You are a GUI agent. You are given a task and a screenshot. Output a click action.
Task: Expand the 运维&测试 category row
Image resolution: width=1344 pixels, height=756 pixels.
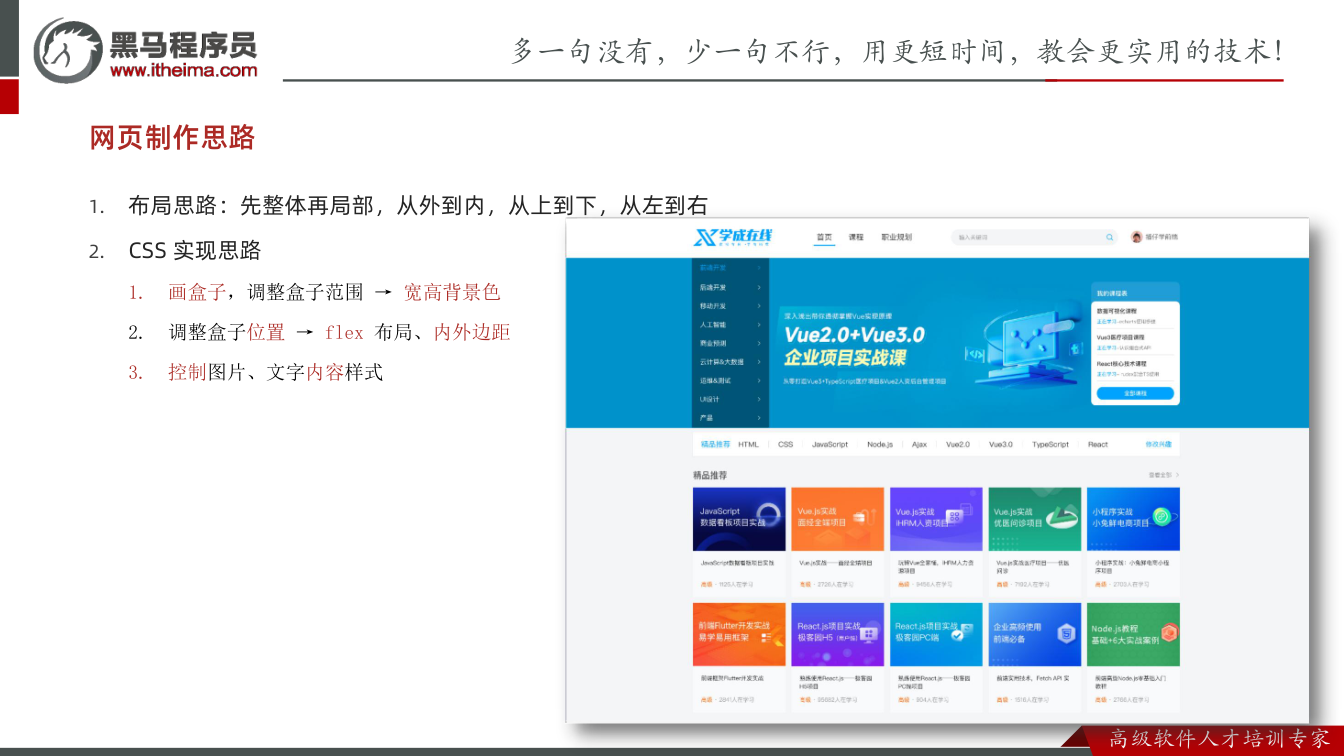pyautogui.click(x=731, y=380)
